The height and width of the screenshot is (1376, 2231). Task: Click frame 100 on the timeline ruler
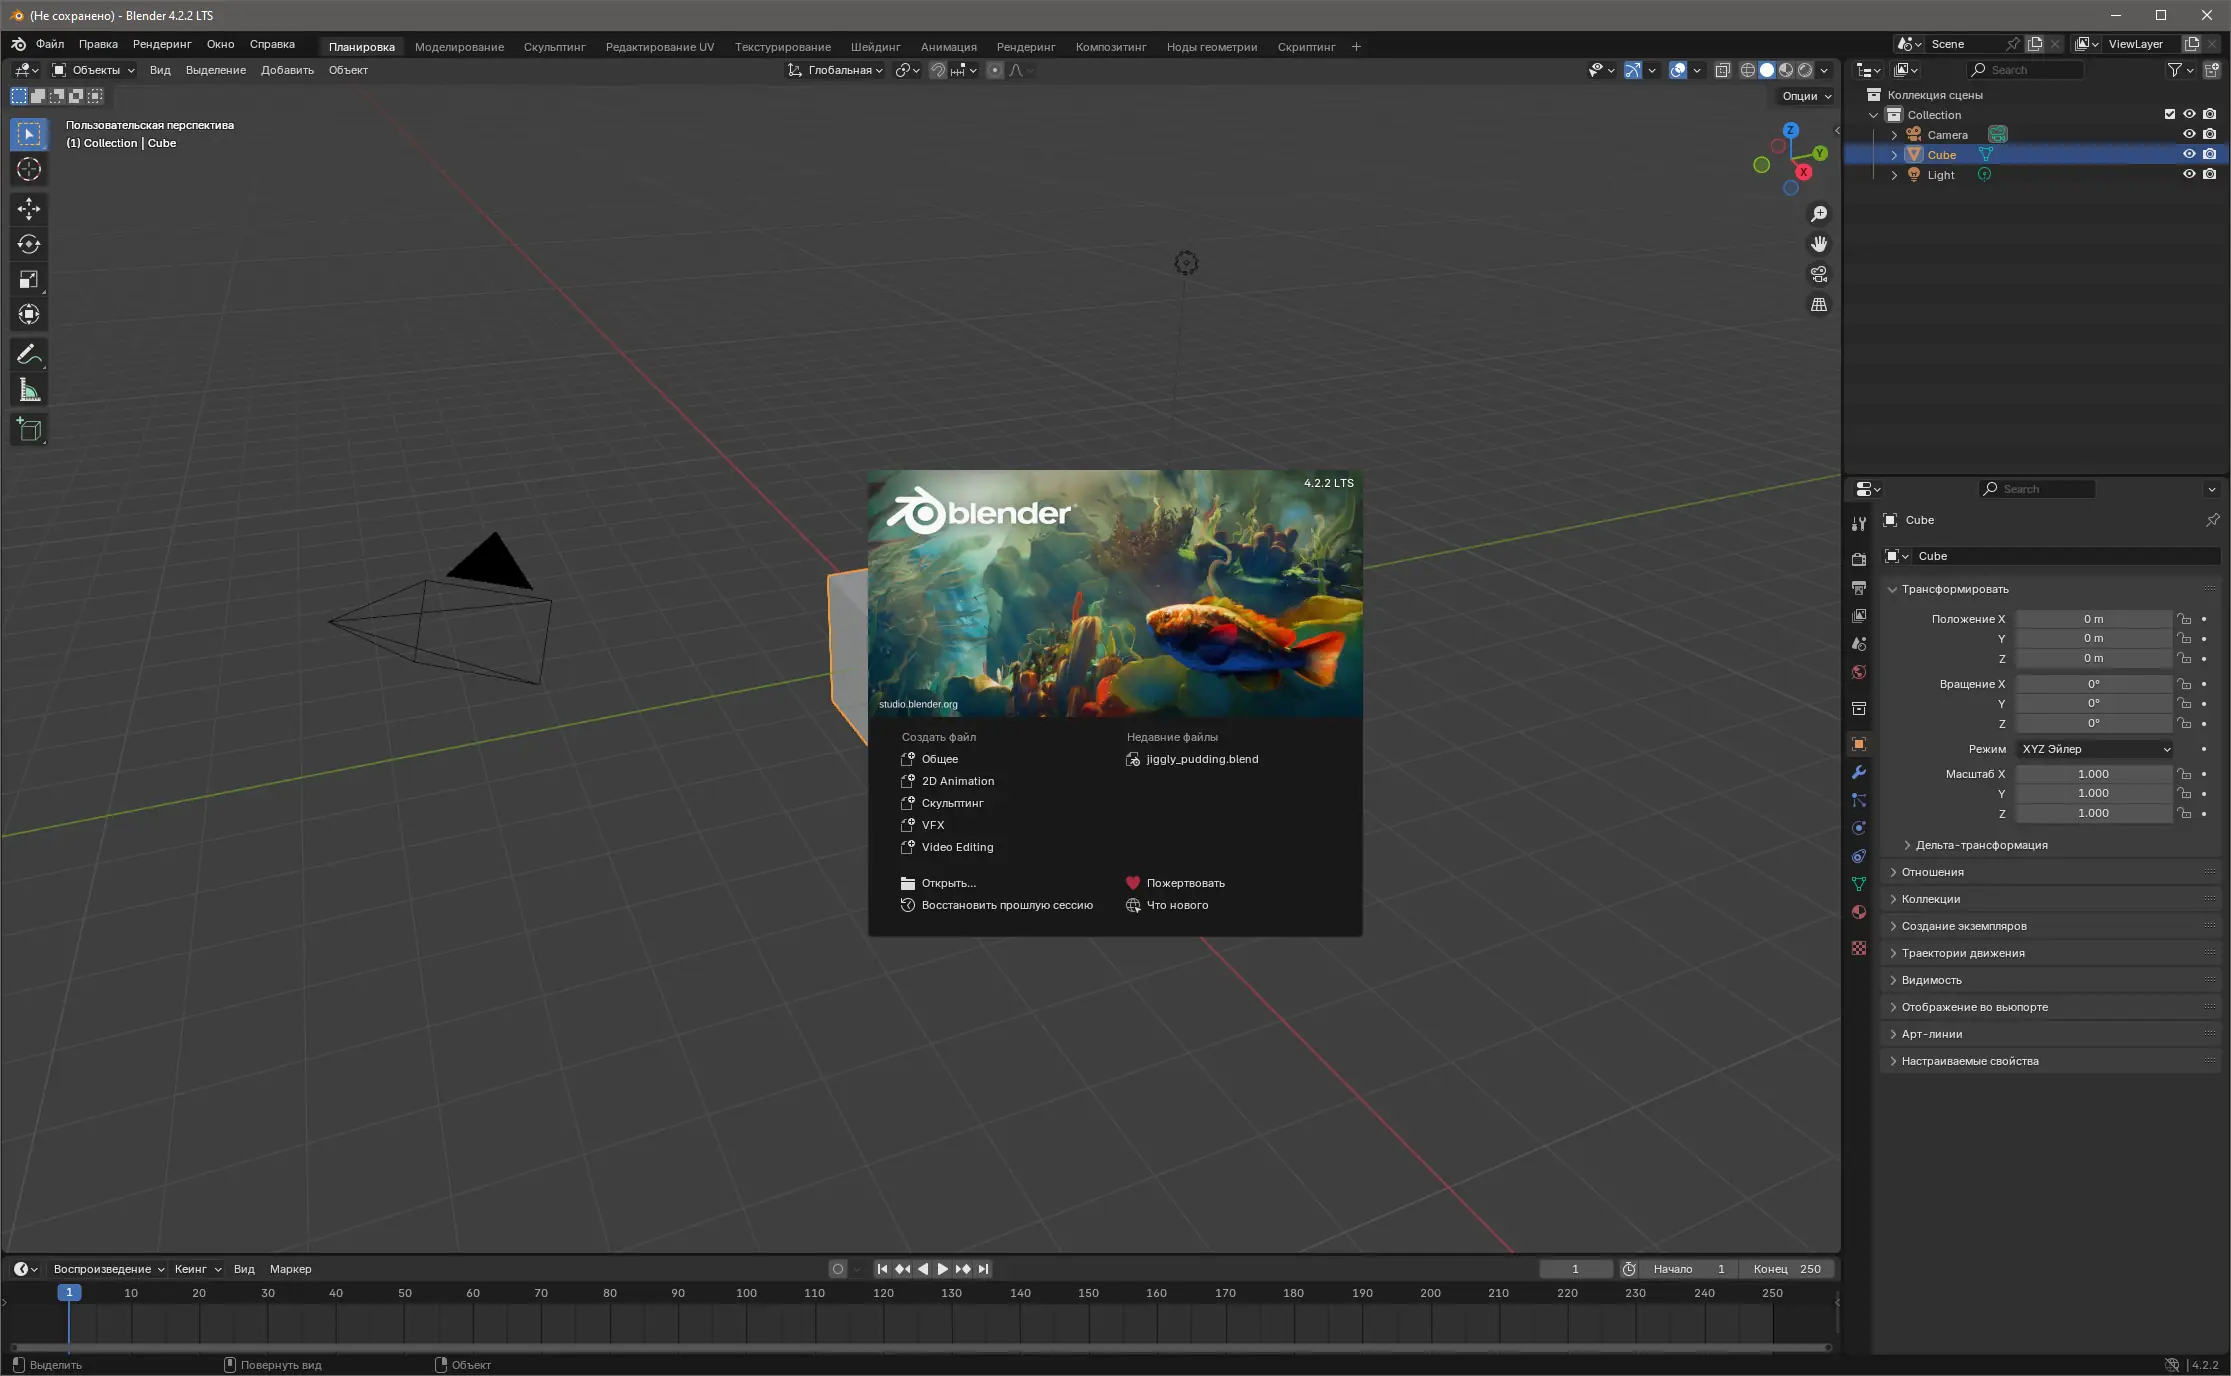click(x=746, y=1293)
